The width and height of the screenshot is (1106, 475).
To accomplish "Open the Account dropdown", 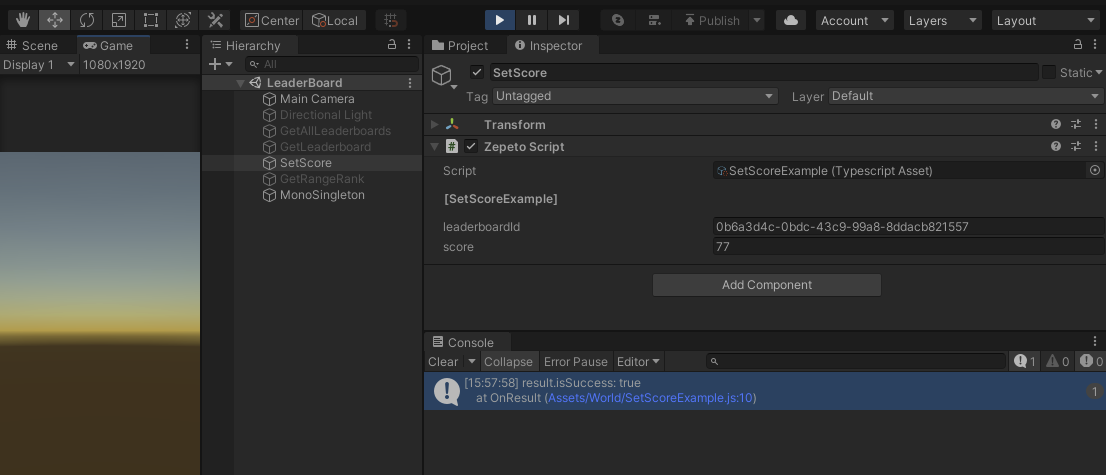I will (855, 20).
